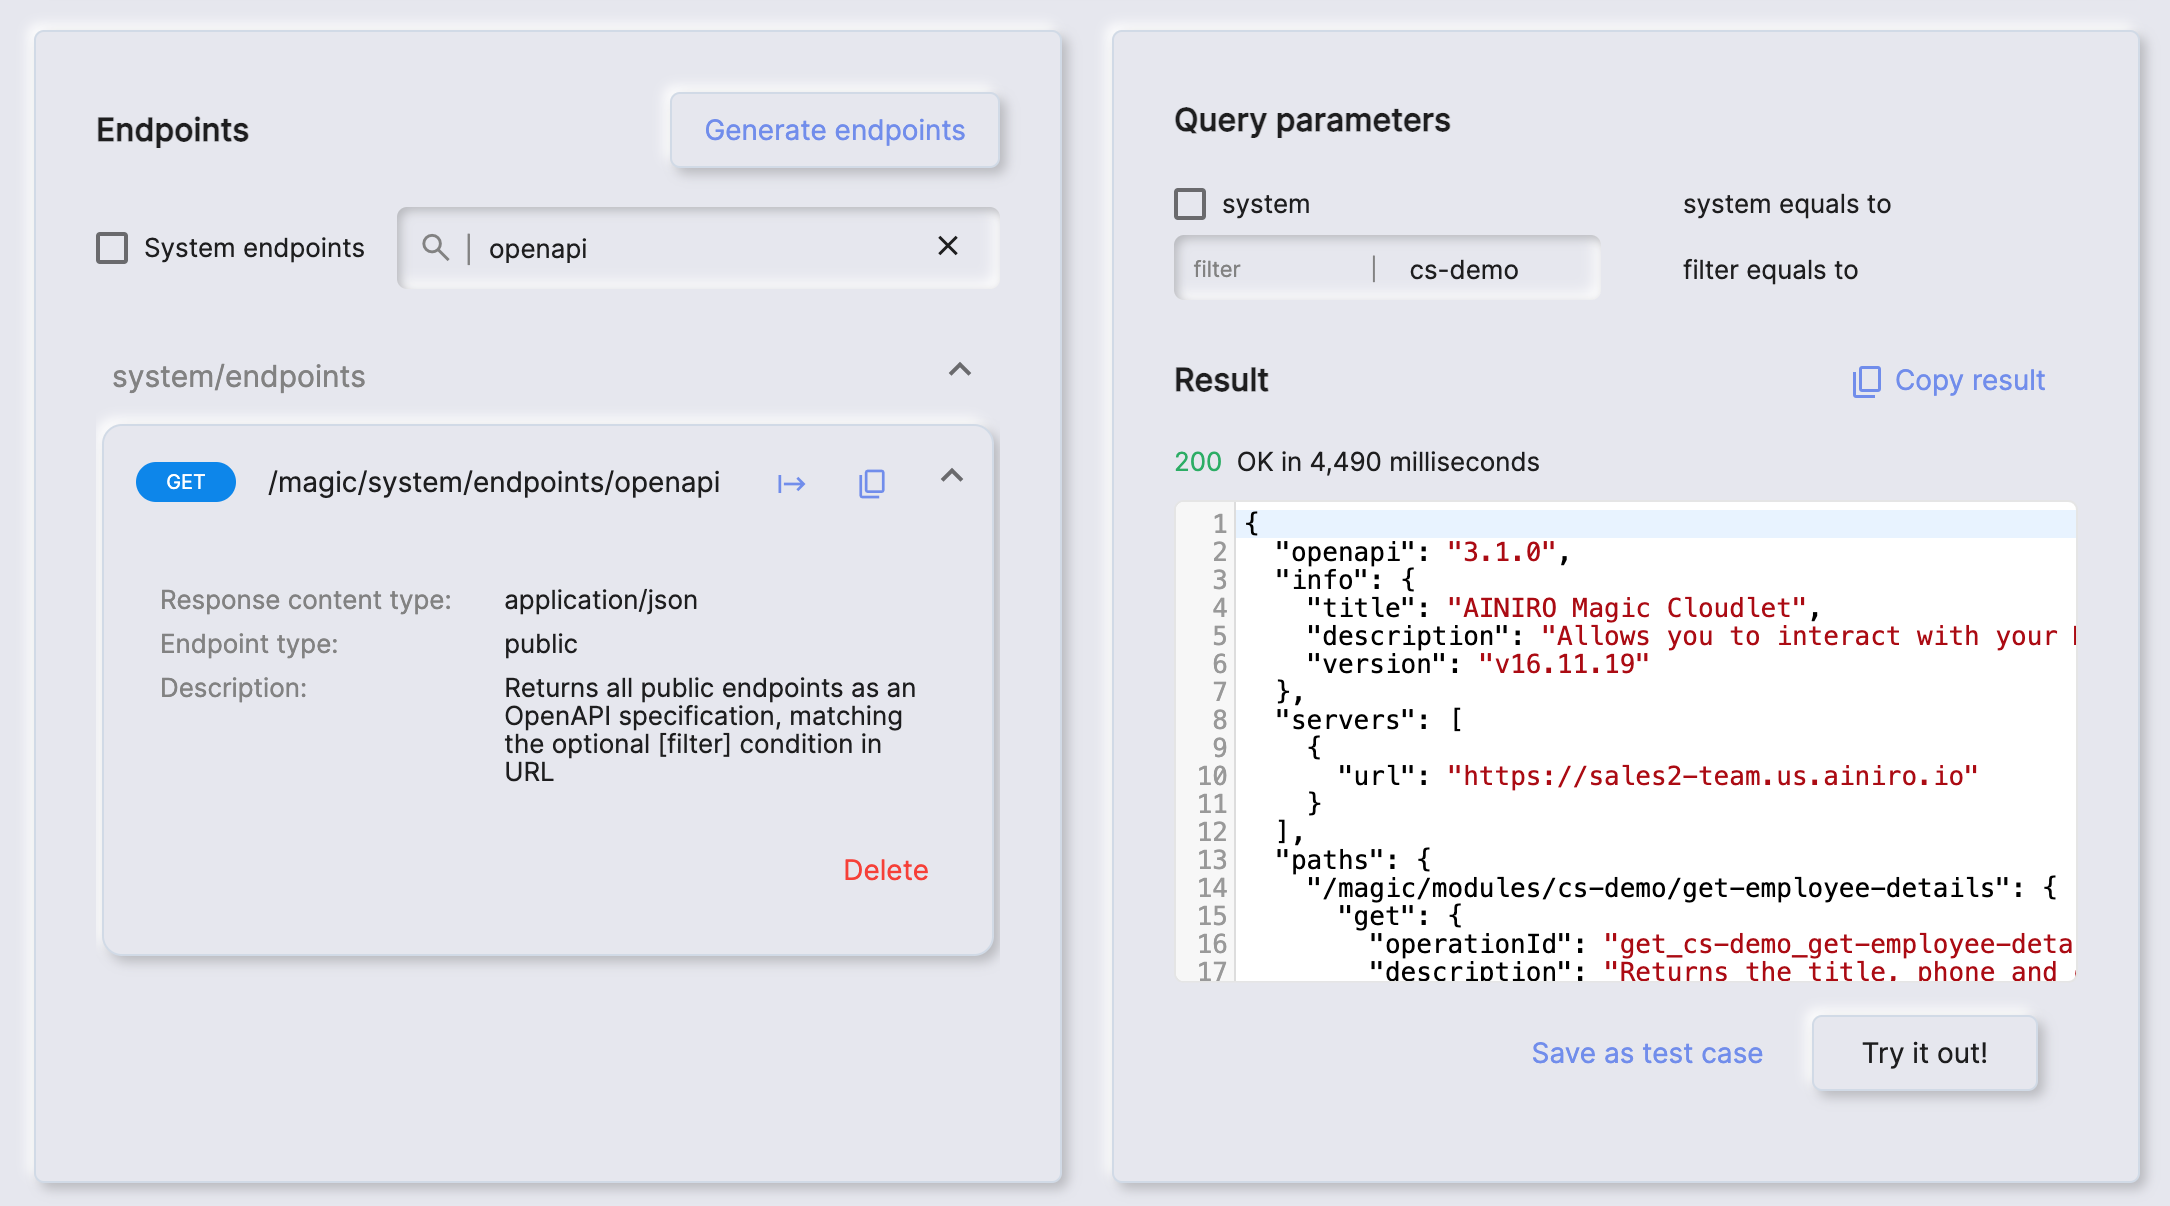Click the checkbox icon next to system parameter
The image size is (2170, 1206).
(x=1190, y=203)
